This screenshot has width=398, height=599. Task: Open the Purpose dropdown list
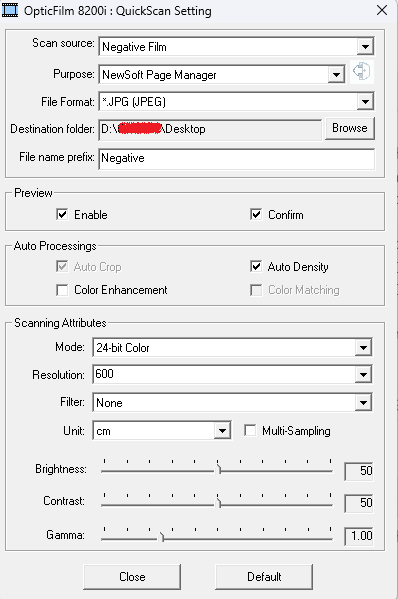pos(336,74)
